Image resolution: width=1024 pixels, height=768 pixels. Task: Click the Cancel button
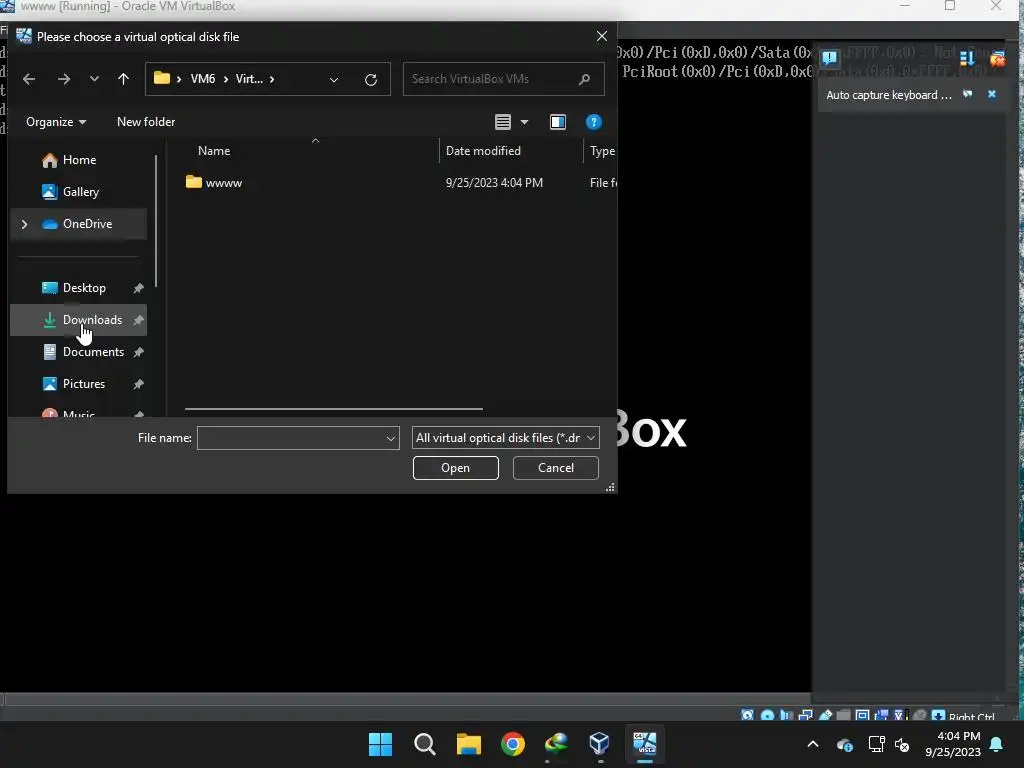click(556, 468)
